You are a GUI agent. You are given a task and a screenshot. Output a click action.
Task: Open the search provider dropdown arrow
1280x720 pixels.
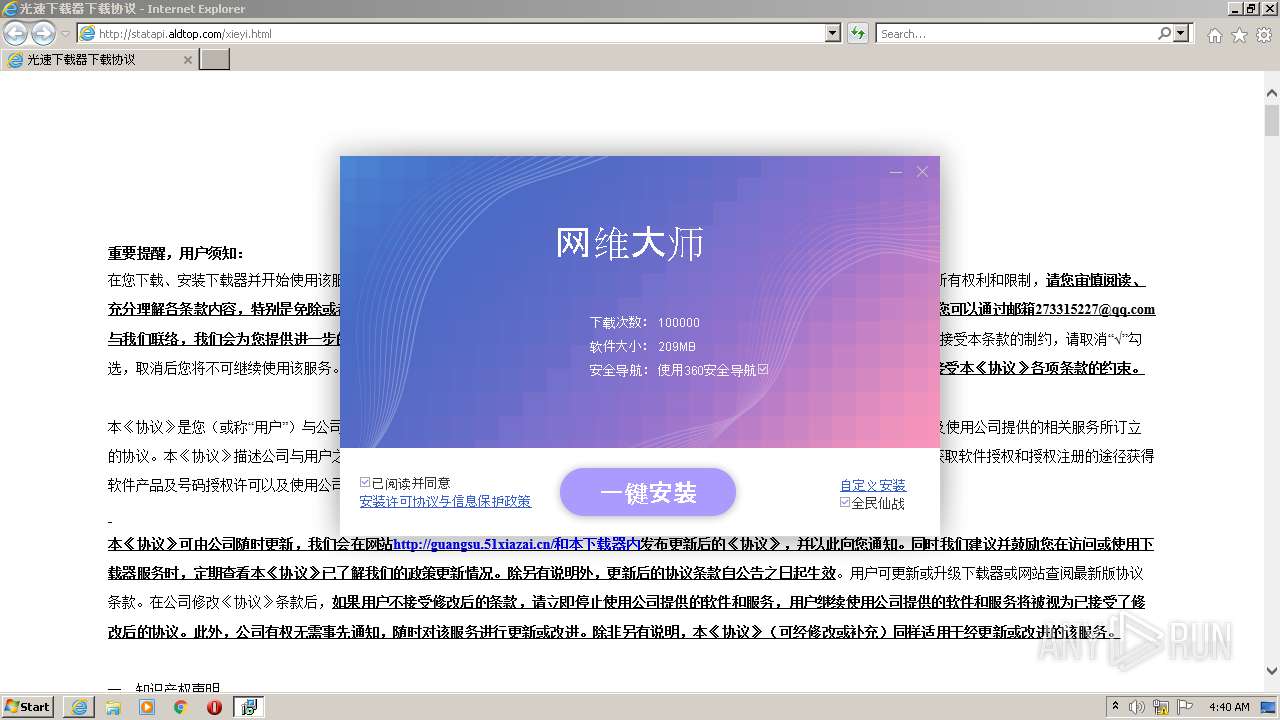[1182, 34]
